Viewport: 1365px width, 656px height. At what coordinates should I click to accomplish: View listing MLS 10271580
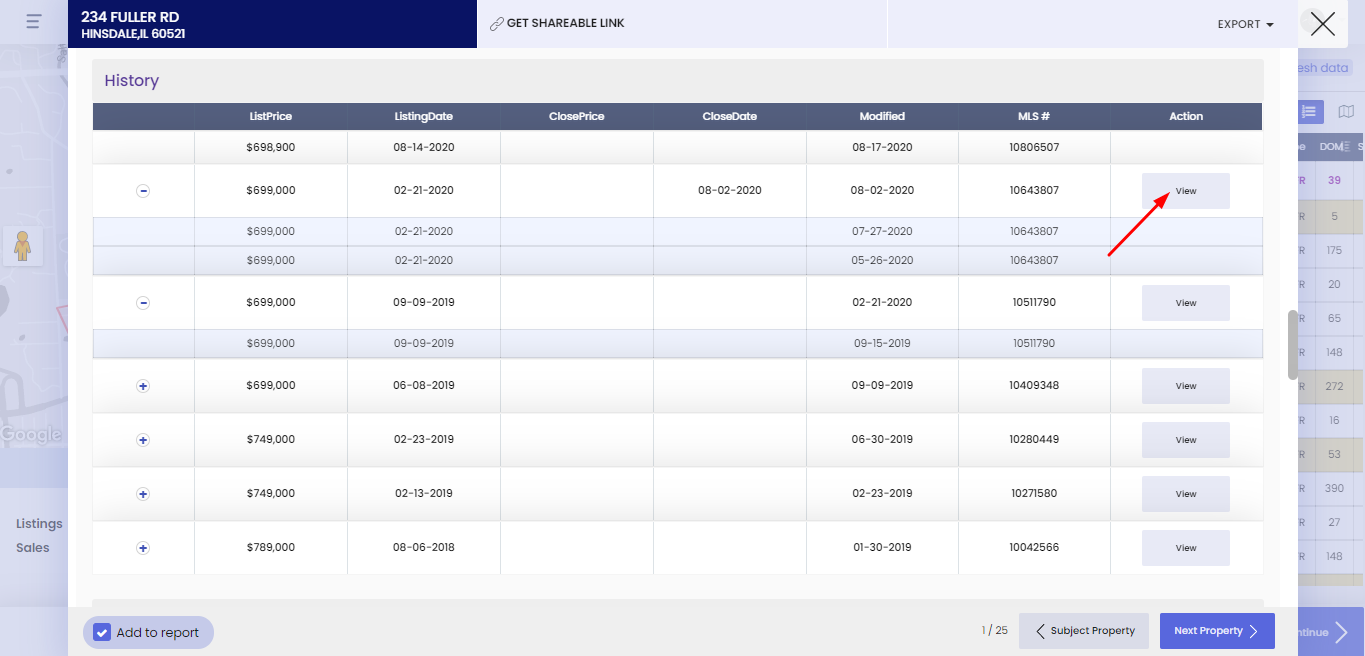tap(1186, 494)
